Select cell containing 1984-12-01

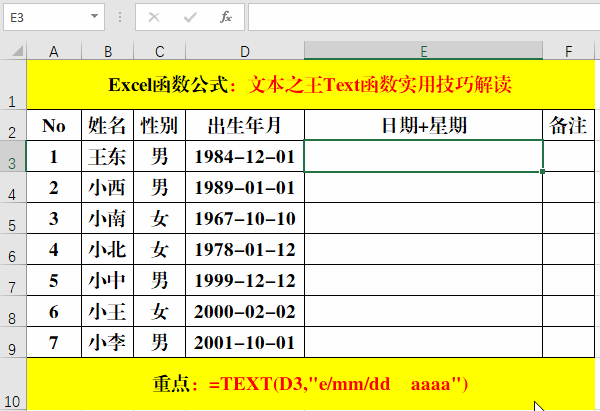(245, 156)
